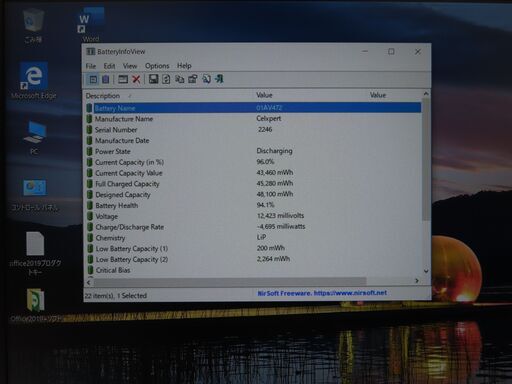Screen dimensions: 512x384
Task: Select the Power State row
Action: [x=253, y=151]
